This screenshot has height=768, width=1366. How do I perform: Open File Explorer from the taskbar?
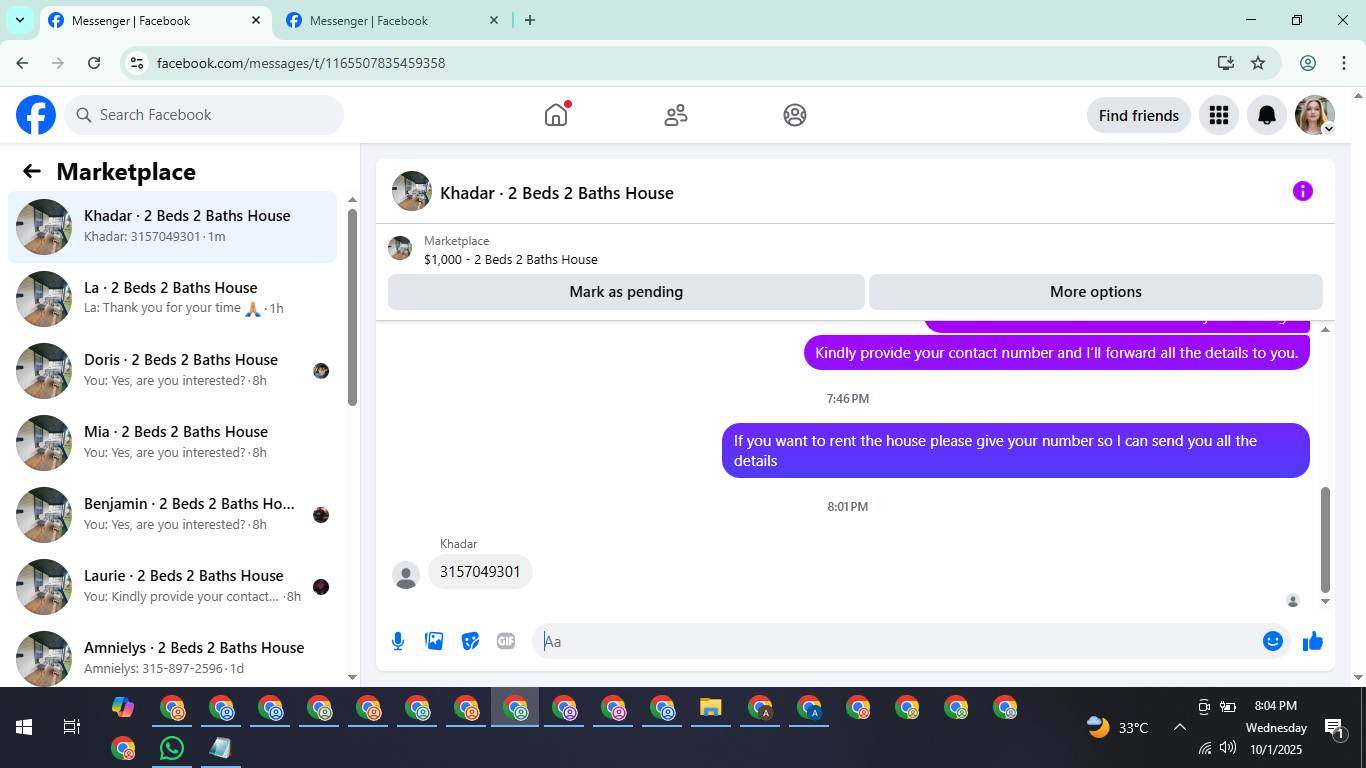[x=711, y=708]
